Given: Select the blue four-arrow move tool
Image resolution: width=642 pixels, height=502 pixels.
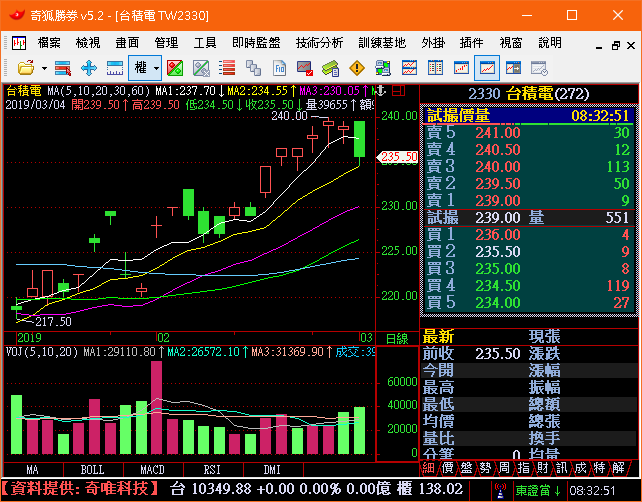Looking at the screenshot, I should pyautogui.click(x=89, y=68).
